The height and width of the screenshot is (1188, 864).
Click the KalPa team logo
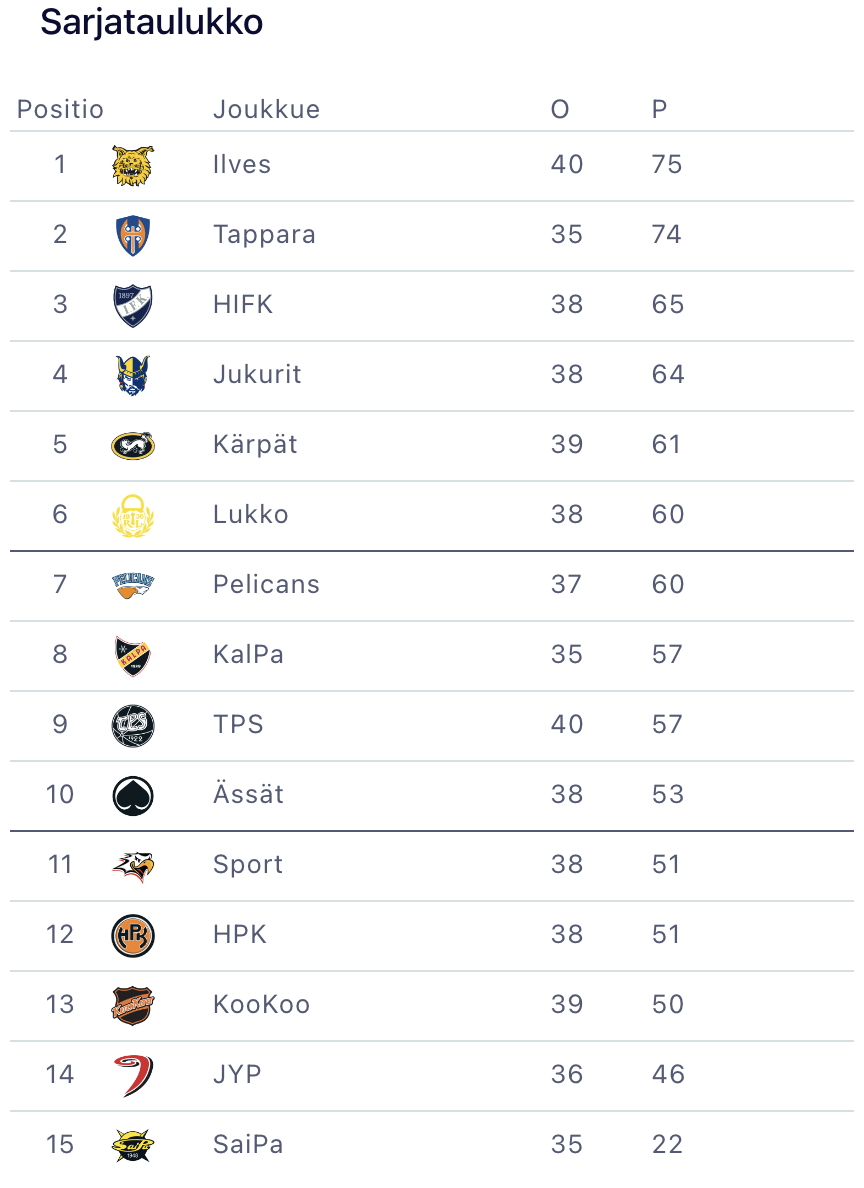(x=133, y=655)
